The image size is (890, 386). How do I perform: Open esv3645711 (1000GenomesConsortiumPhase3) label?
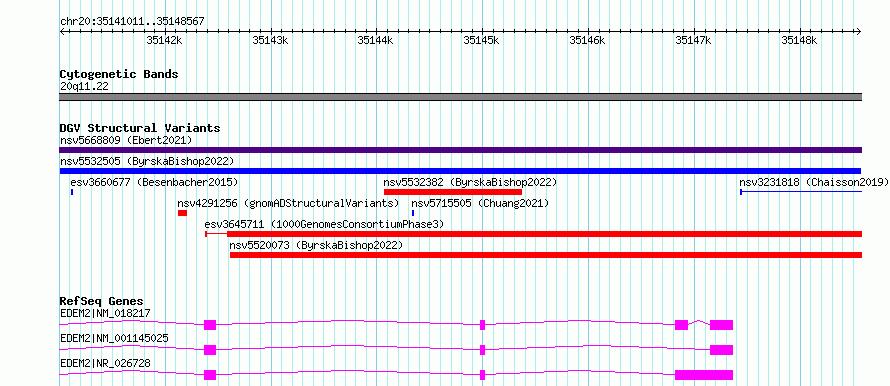tap(324, 224)
